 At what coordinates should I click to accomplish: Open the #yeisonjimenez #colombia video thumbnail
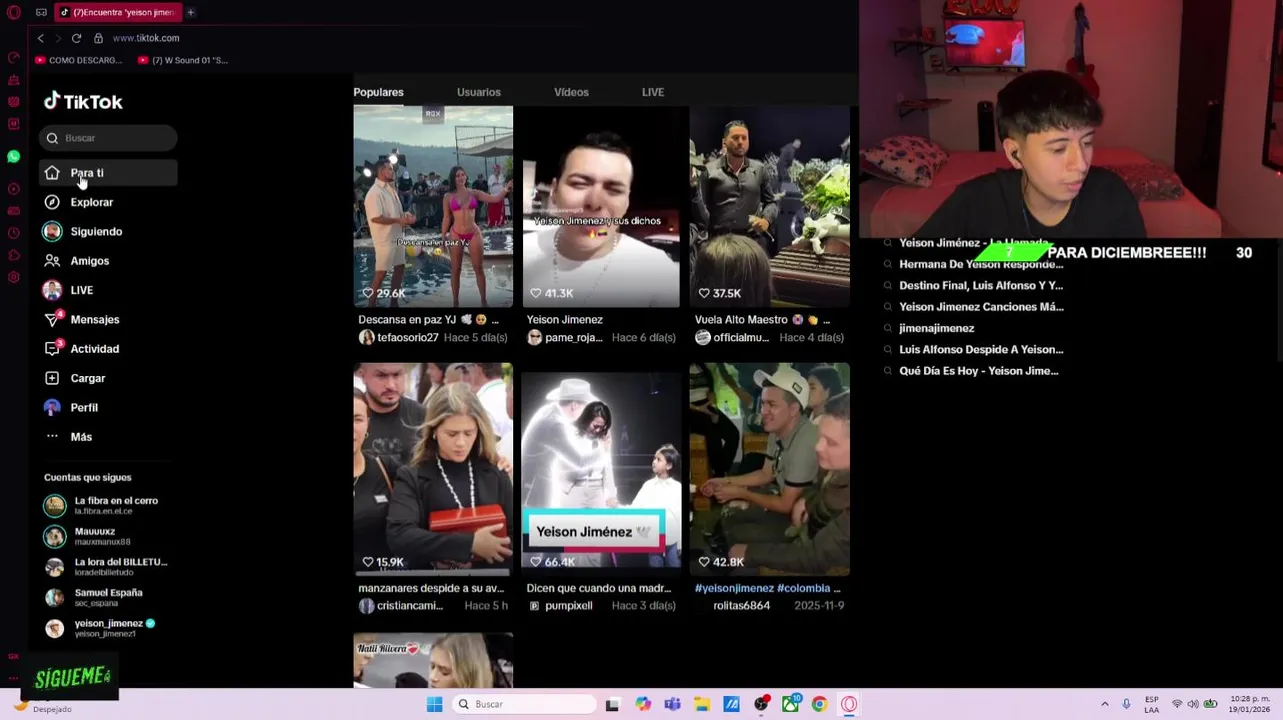pyautogui.click(x=769, y=469)
